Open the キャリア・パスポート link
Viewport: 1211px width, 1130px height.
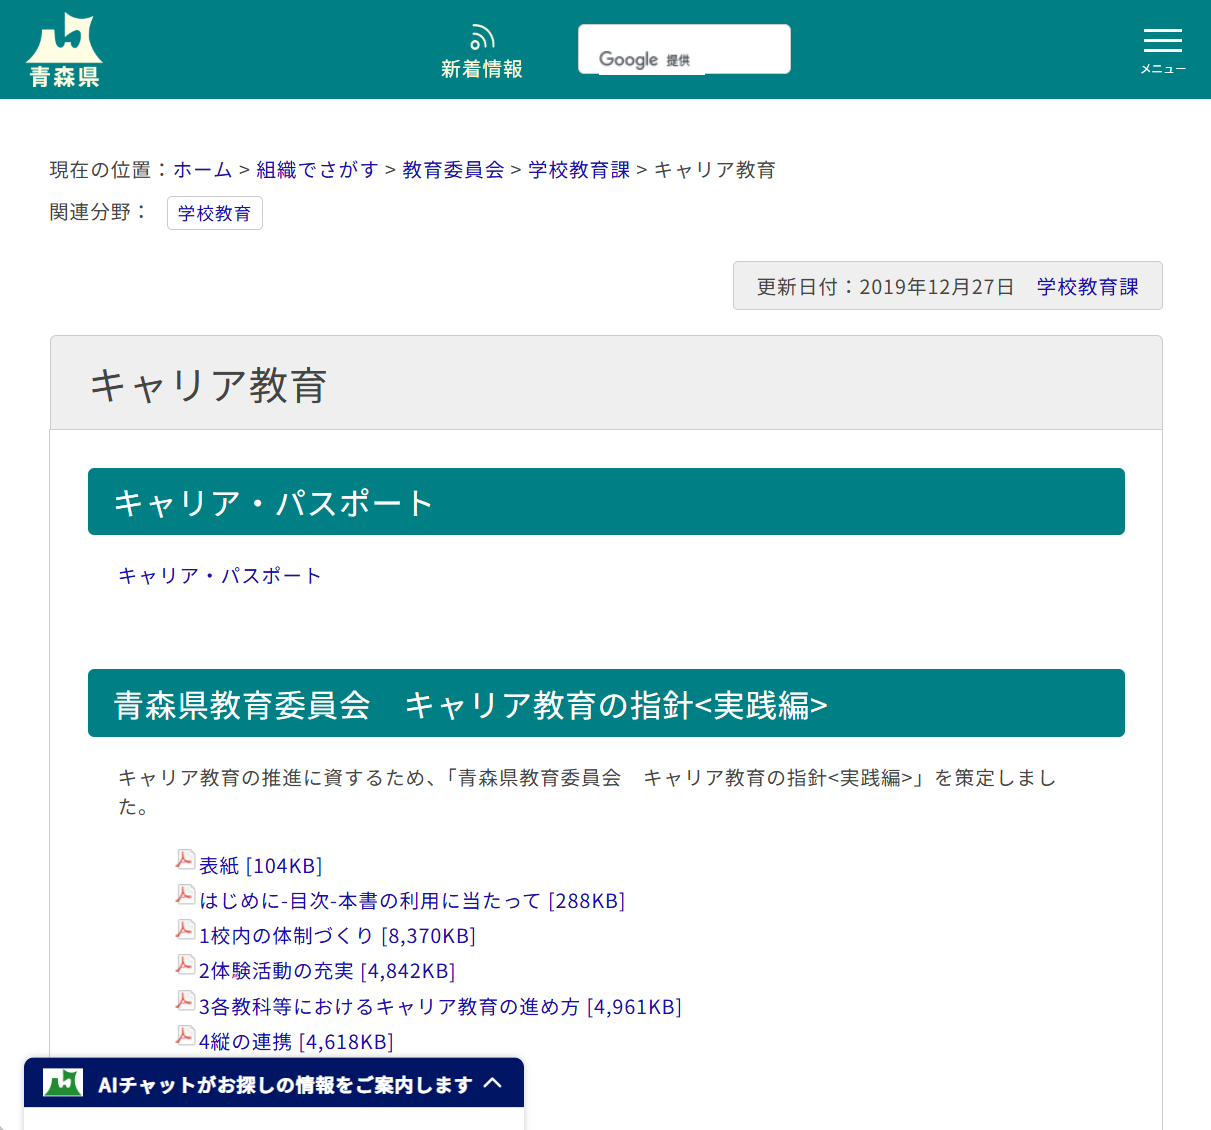(219, 575)
